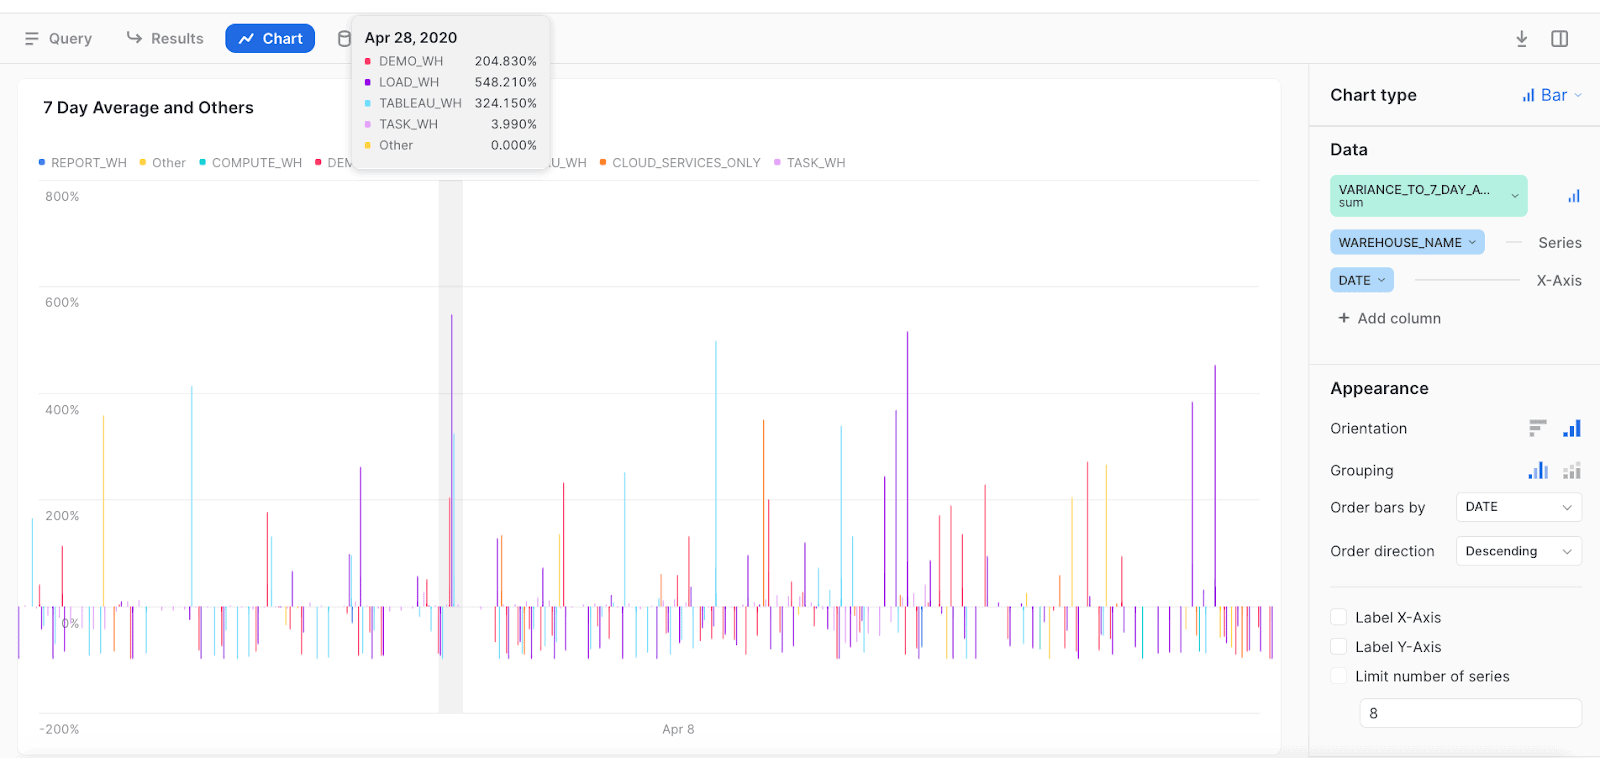Click the chart title 7 Day Average and Others
This screenshot has width=1600, height=758.
pyautogui.click(x=148, y=108)
